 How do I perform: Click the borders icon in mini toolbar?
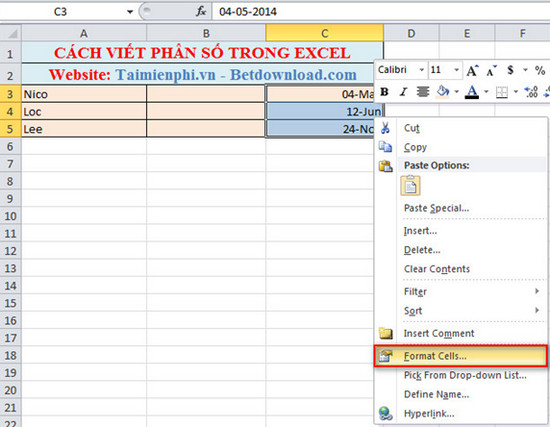[x=502, y=92]
